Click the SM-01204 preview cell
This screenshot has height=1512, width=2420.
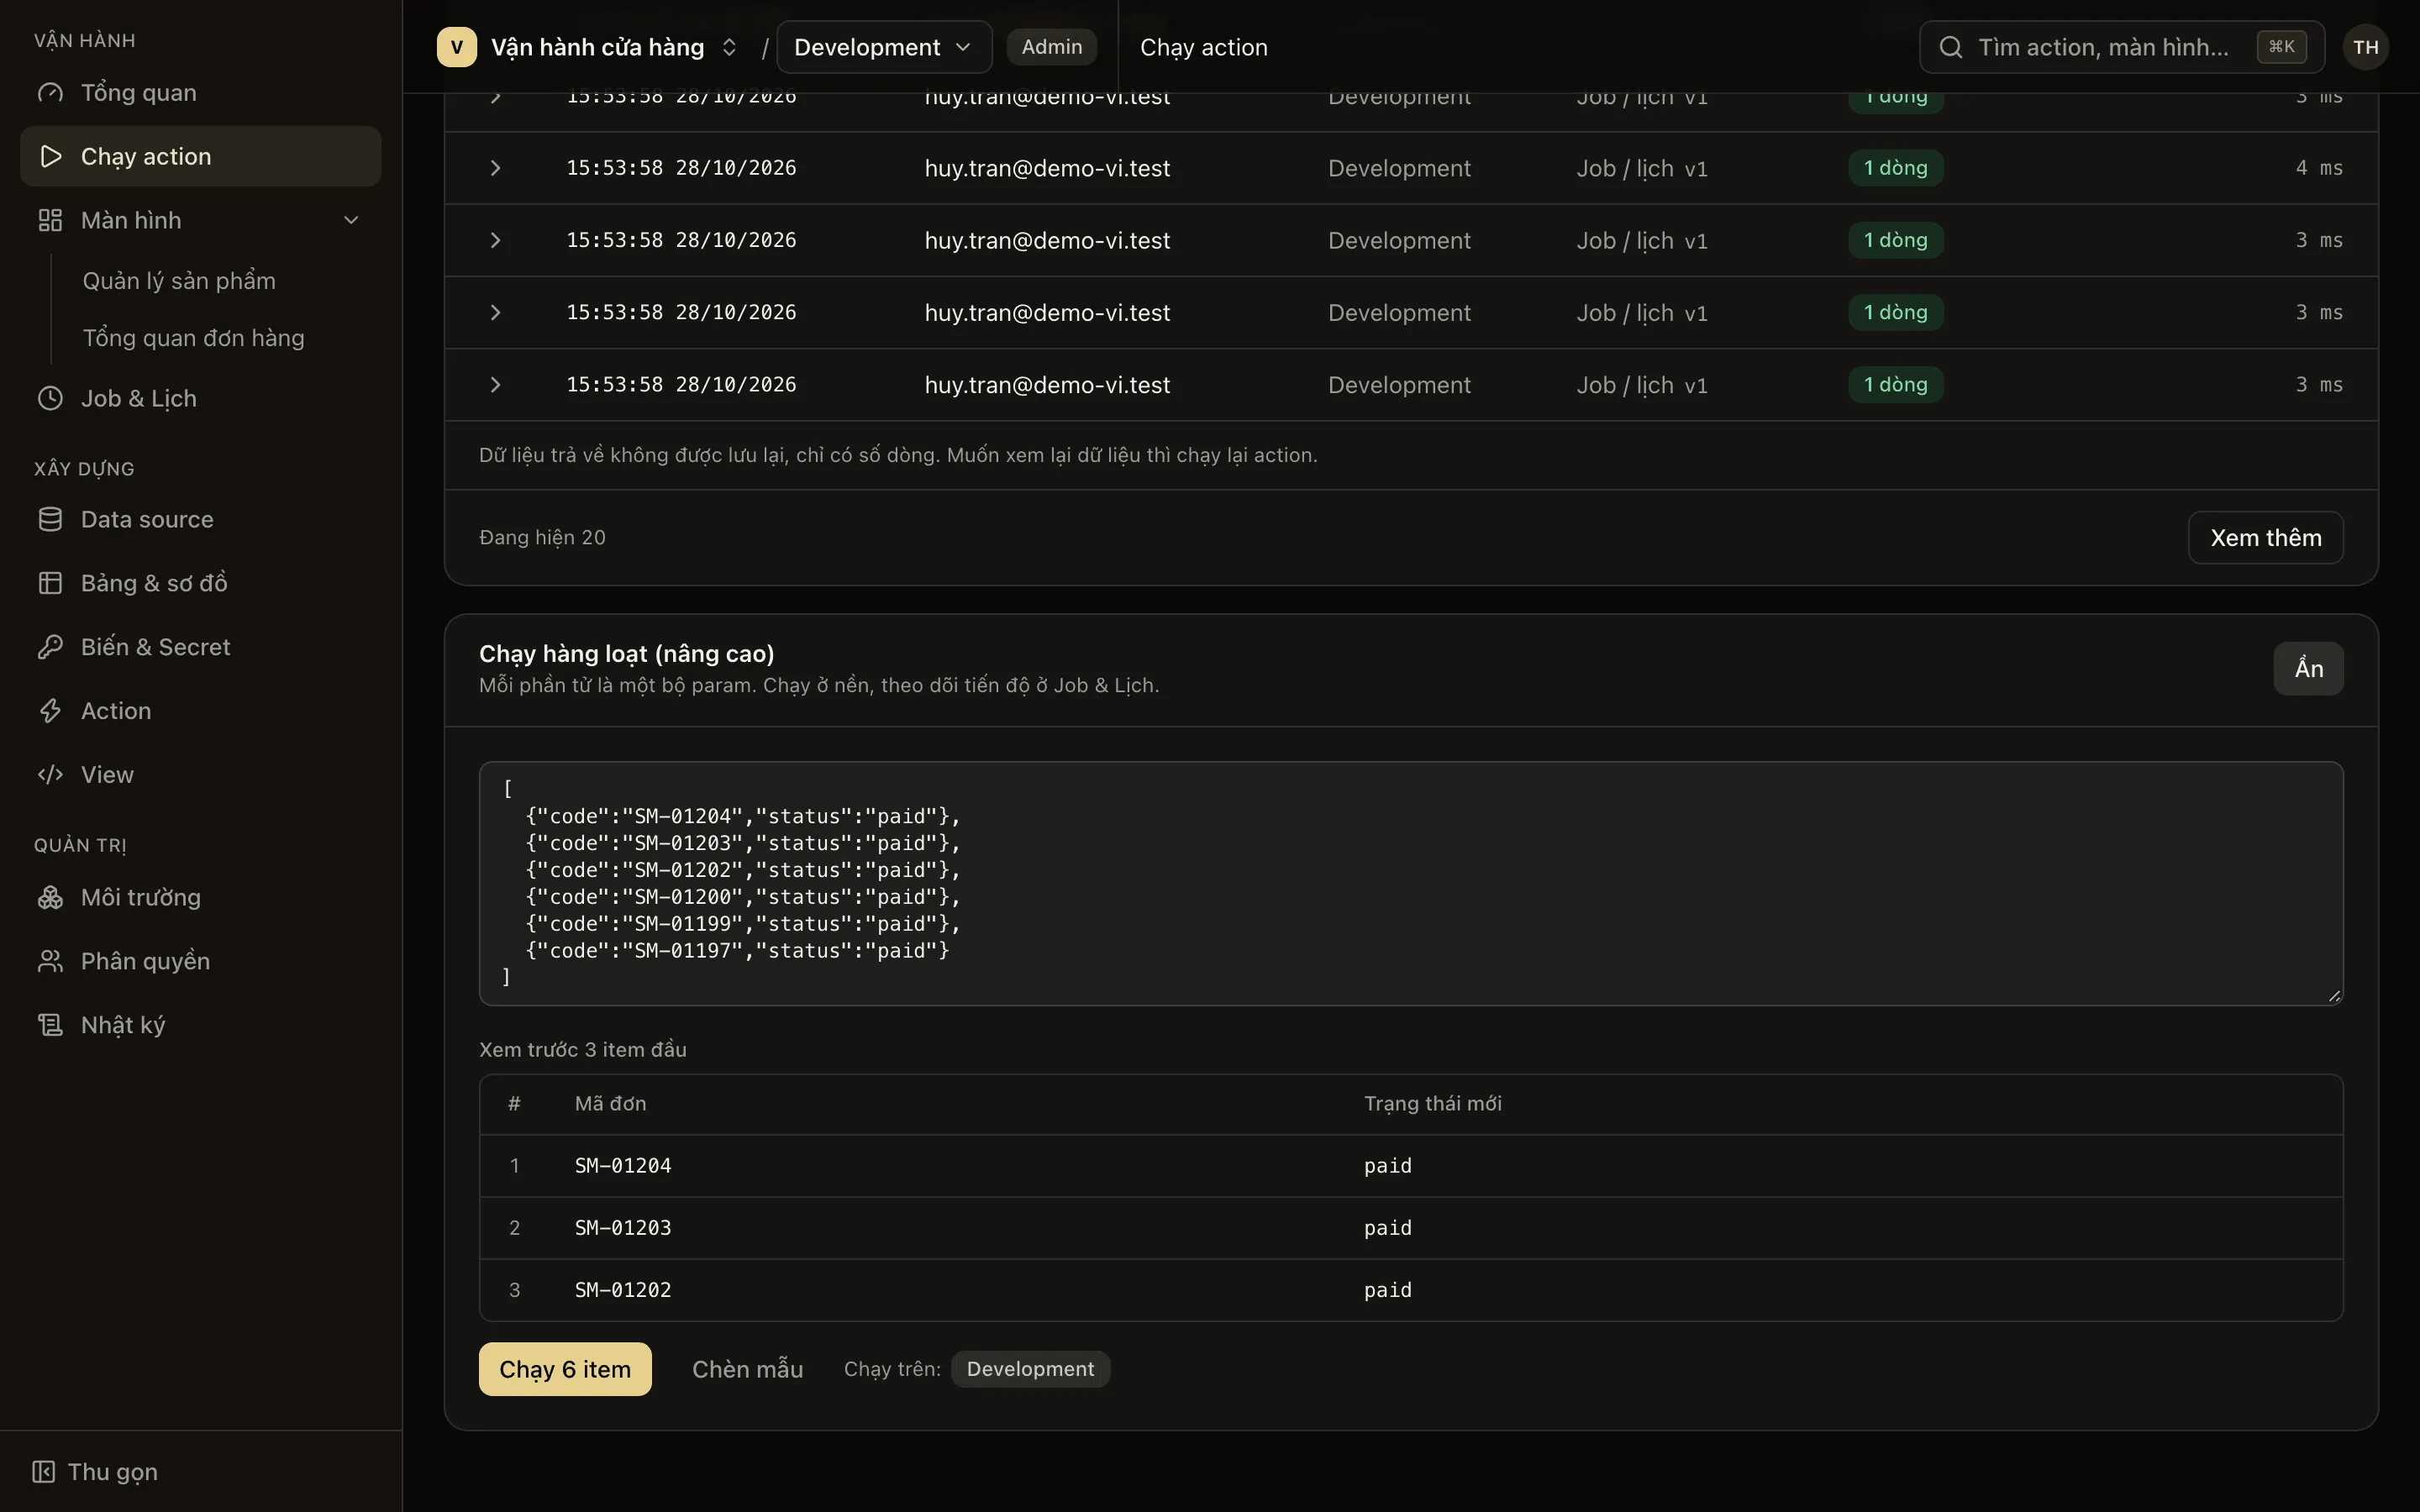pyautogui.click(x=623, y=1166)
